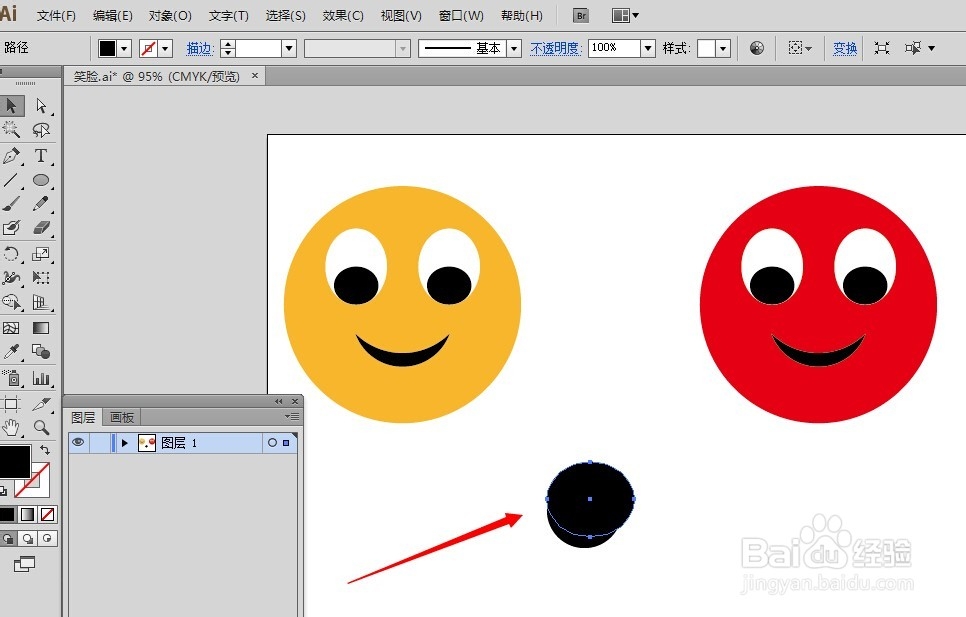Image resolution: width=966 pixels, height=617 pixels.
Task: Open the 样式 graphic style dropdown
Action: click(723, 48)
